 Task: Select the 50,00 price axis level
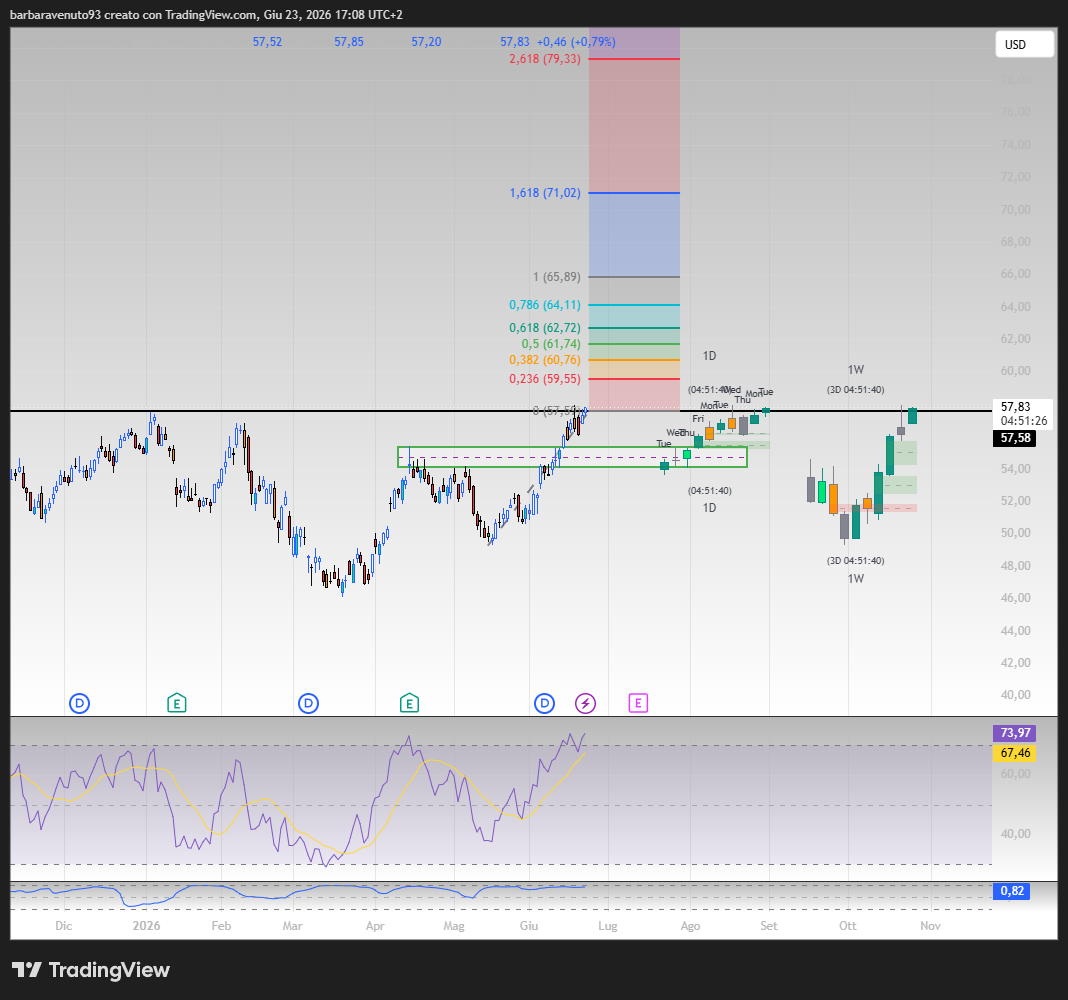[1016, 533]
